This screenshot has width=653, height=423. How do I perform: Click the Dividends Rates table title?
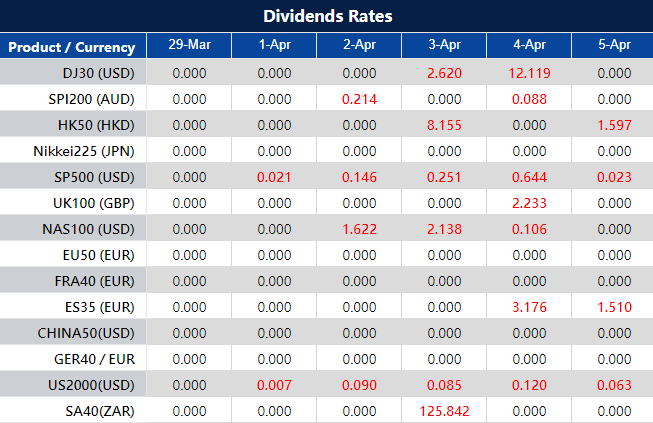click(327, 16)
